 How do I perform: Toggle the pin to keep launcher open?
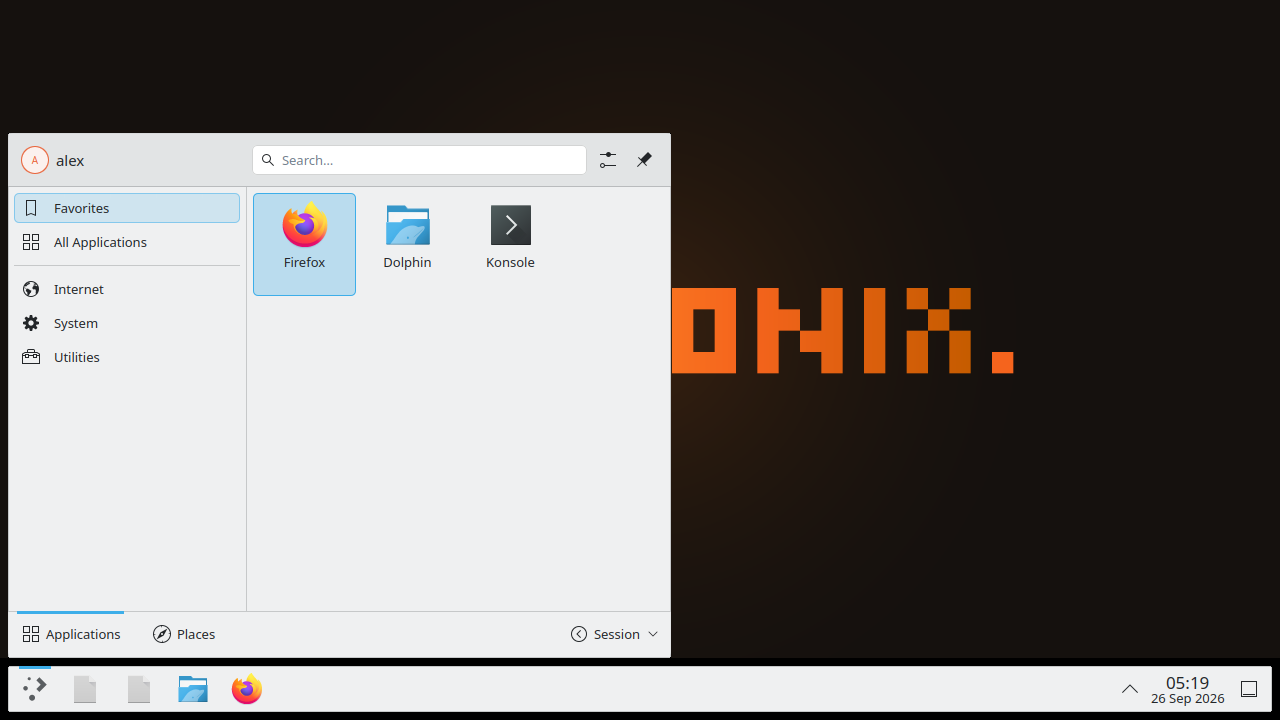(644, 160)
